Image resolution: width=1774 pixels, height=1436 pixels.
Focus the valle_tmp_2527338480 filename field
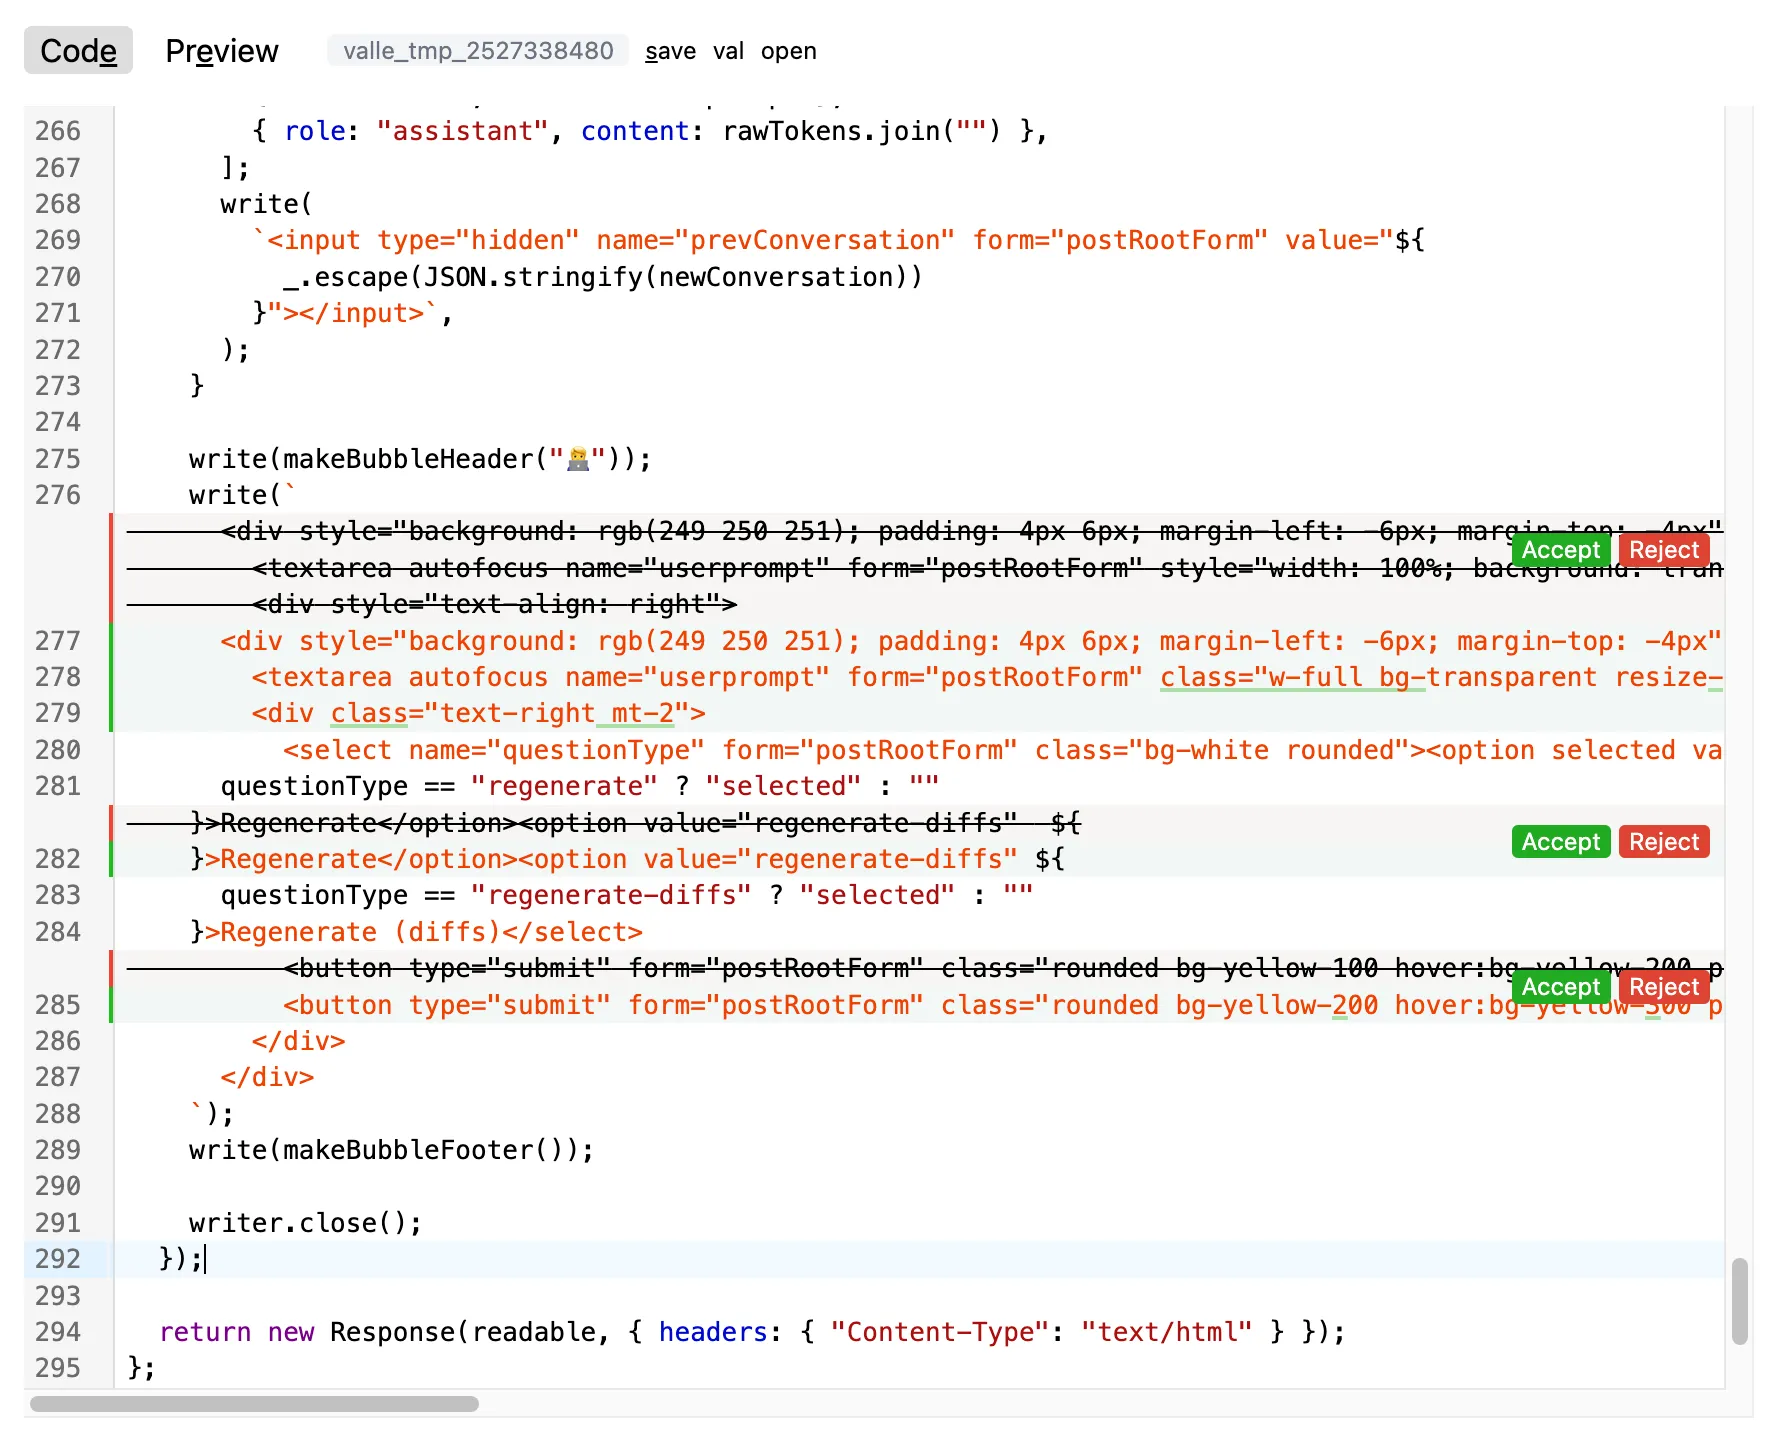(x=478, y=51)
